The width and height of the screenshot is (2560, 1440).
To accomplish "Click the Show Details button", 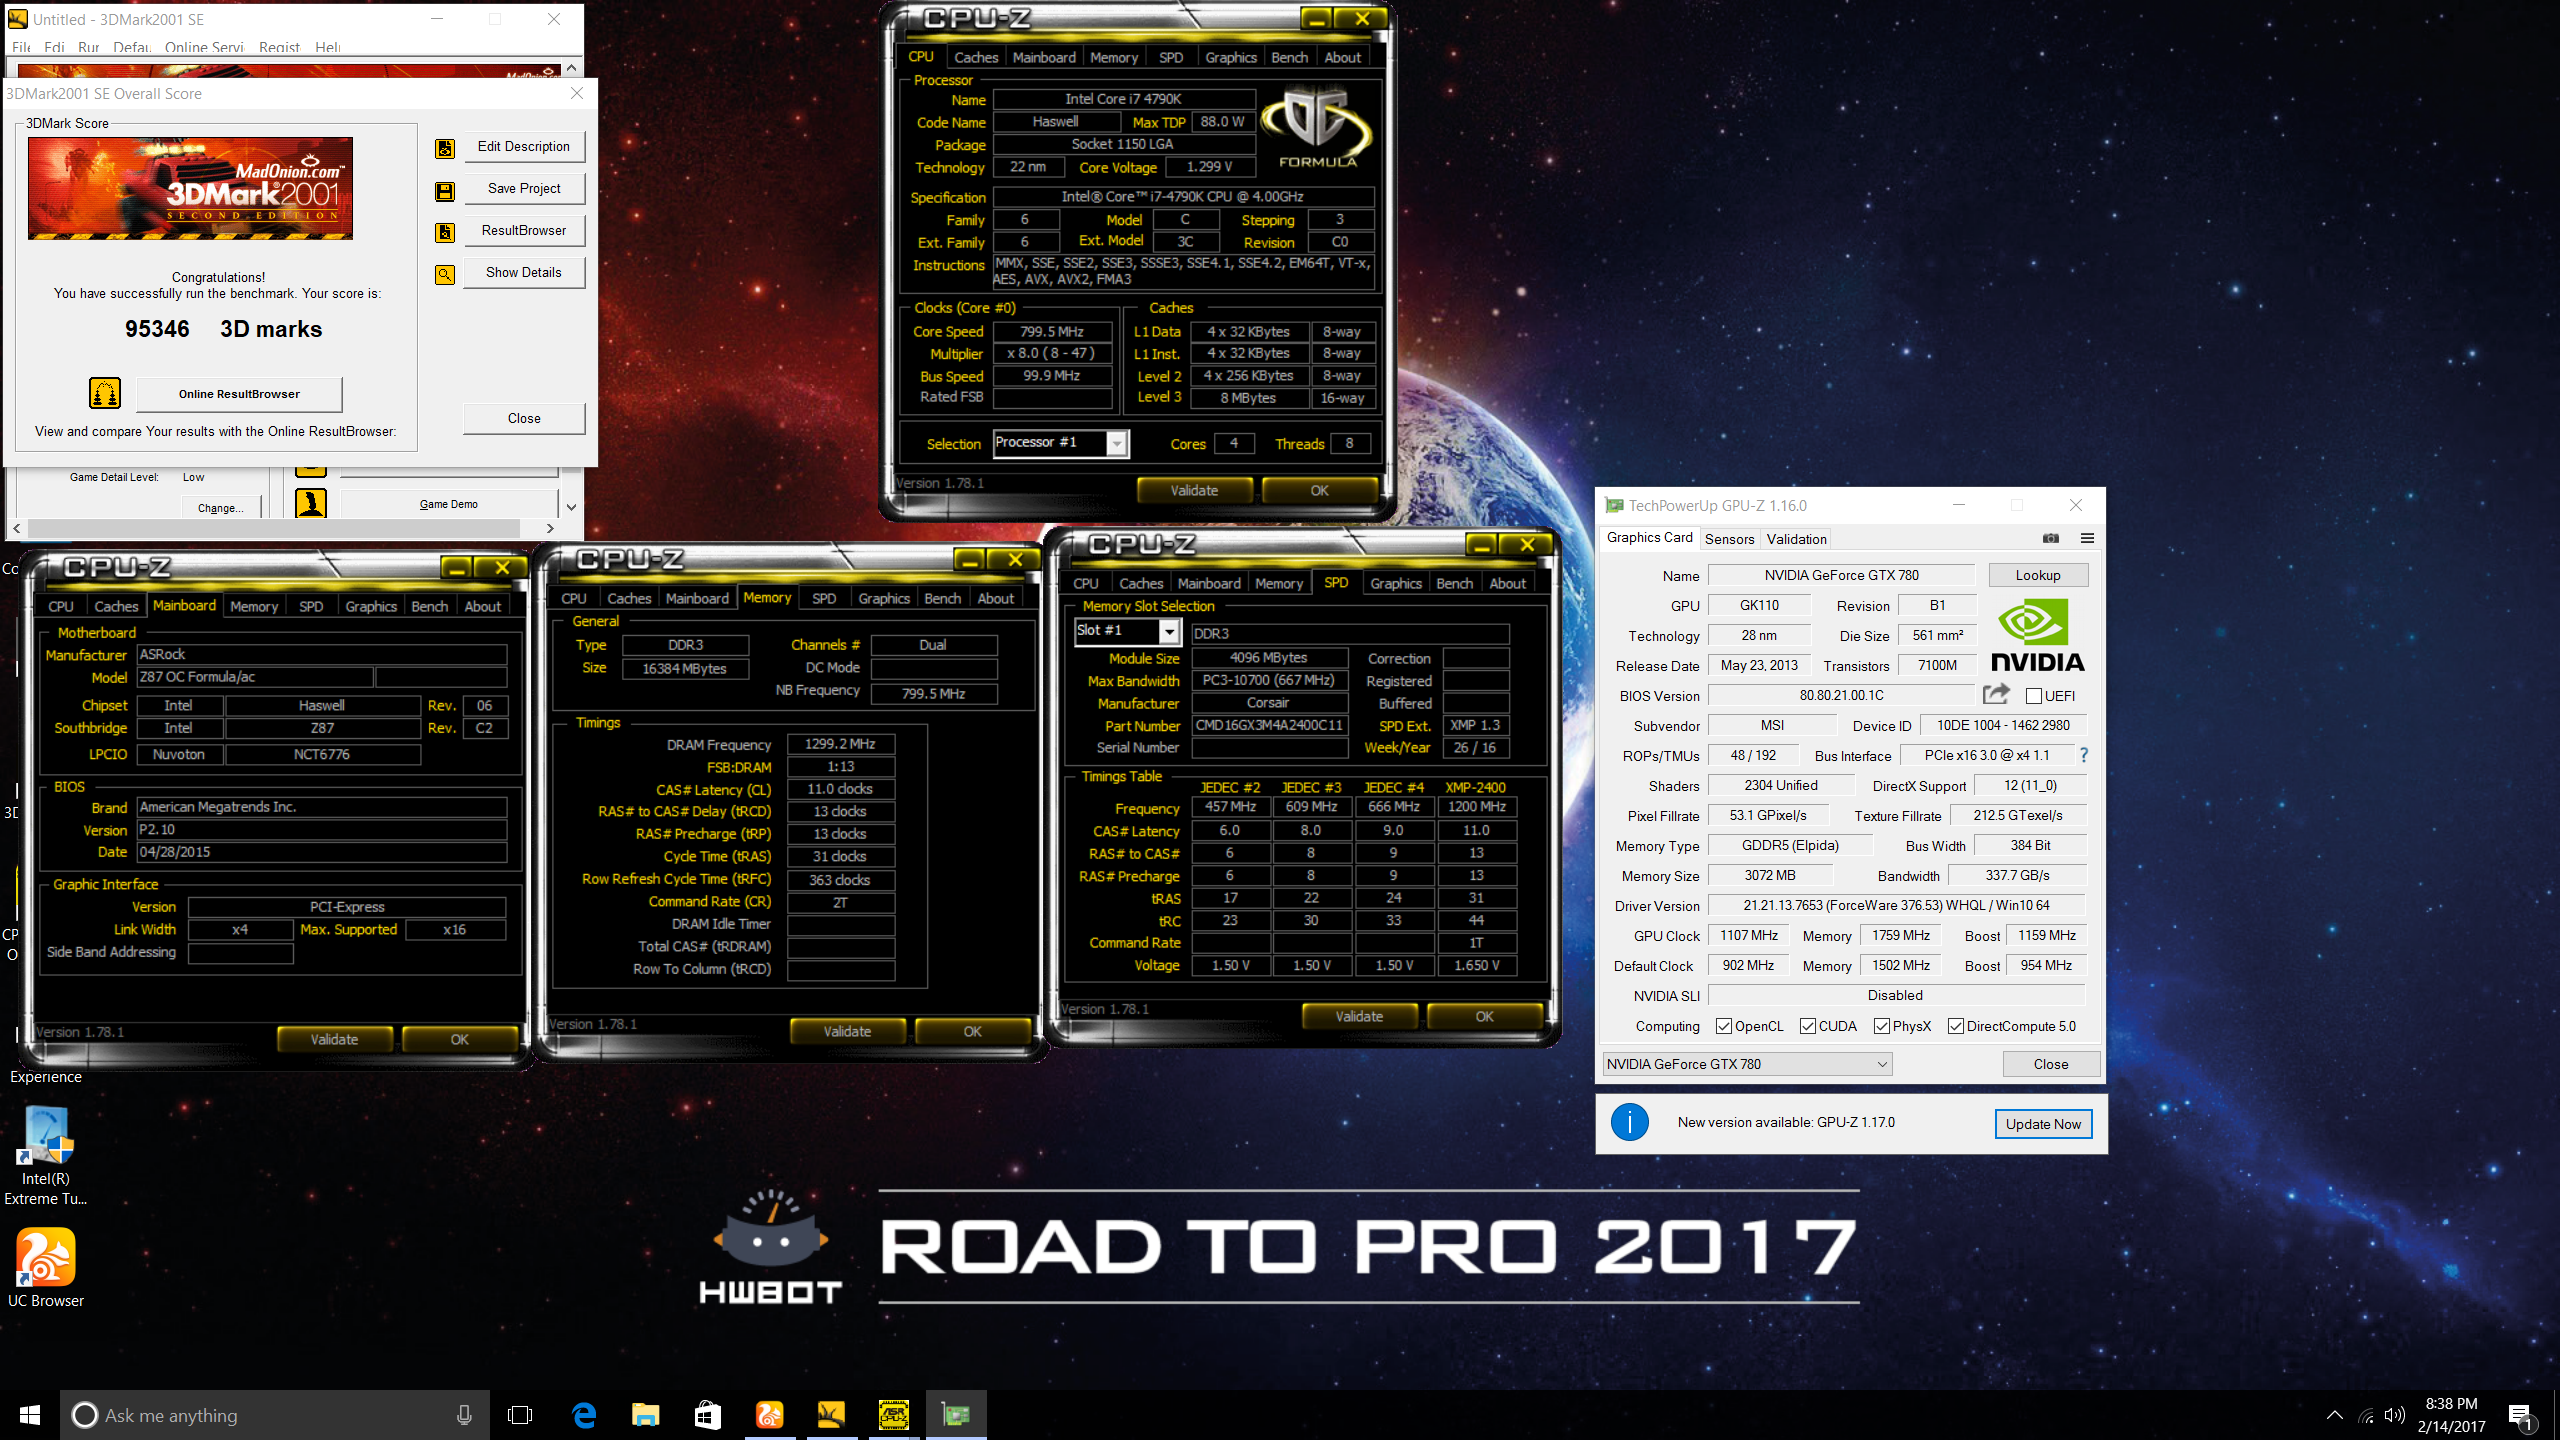I will (524, 272).
